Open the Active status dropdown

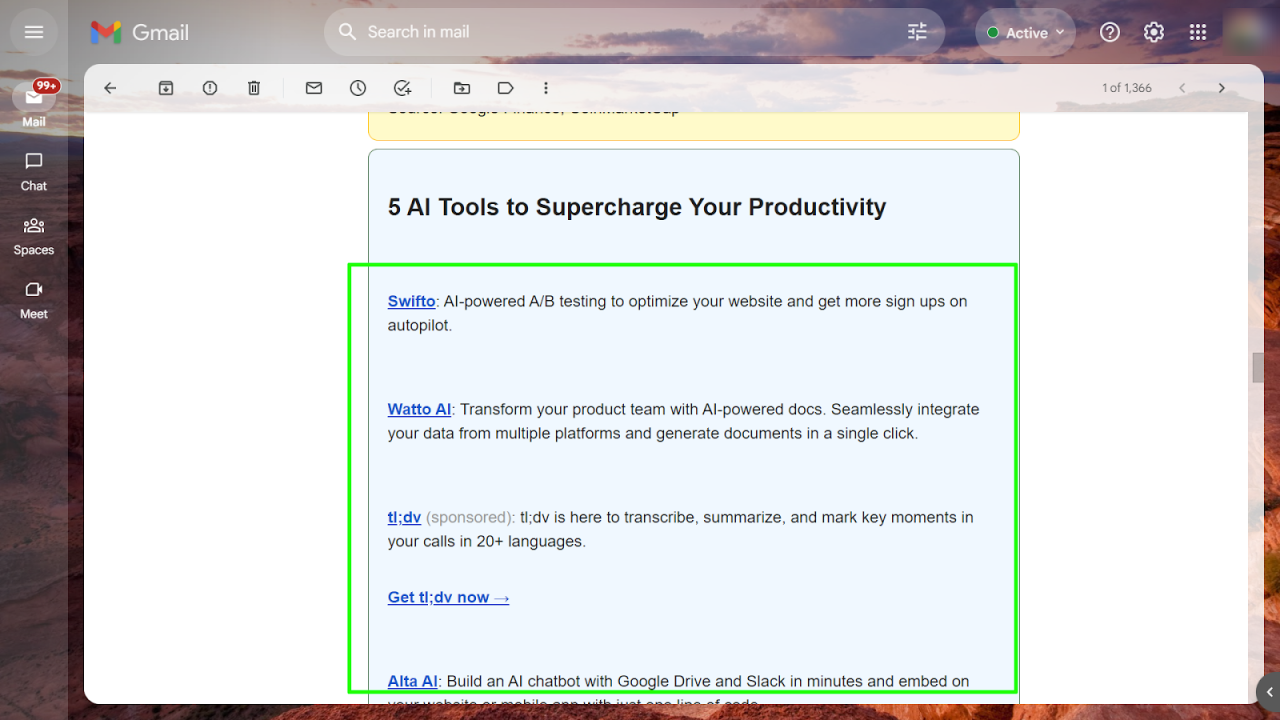click(x=1025, y=31)
